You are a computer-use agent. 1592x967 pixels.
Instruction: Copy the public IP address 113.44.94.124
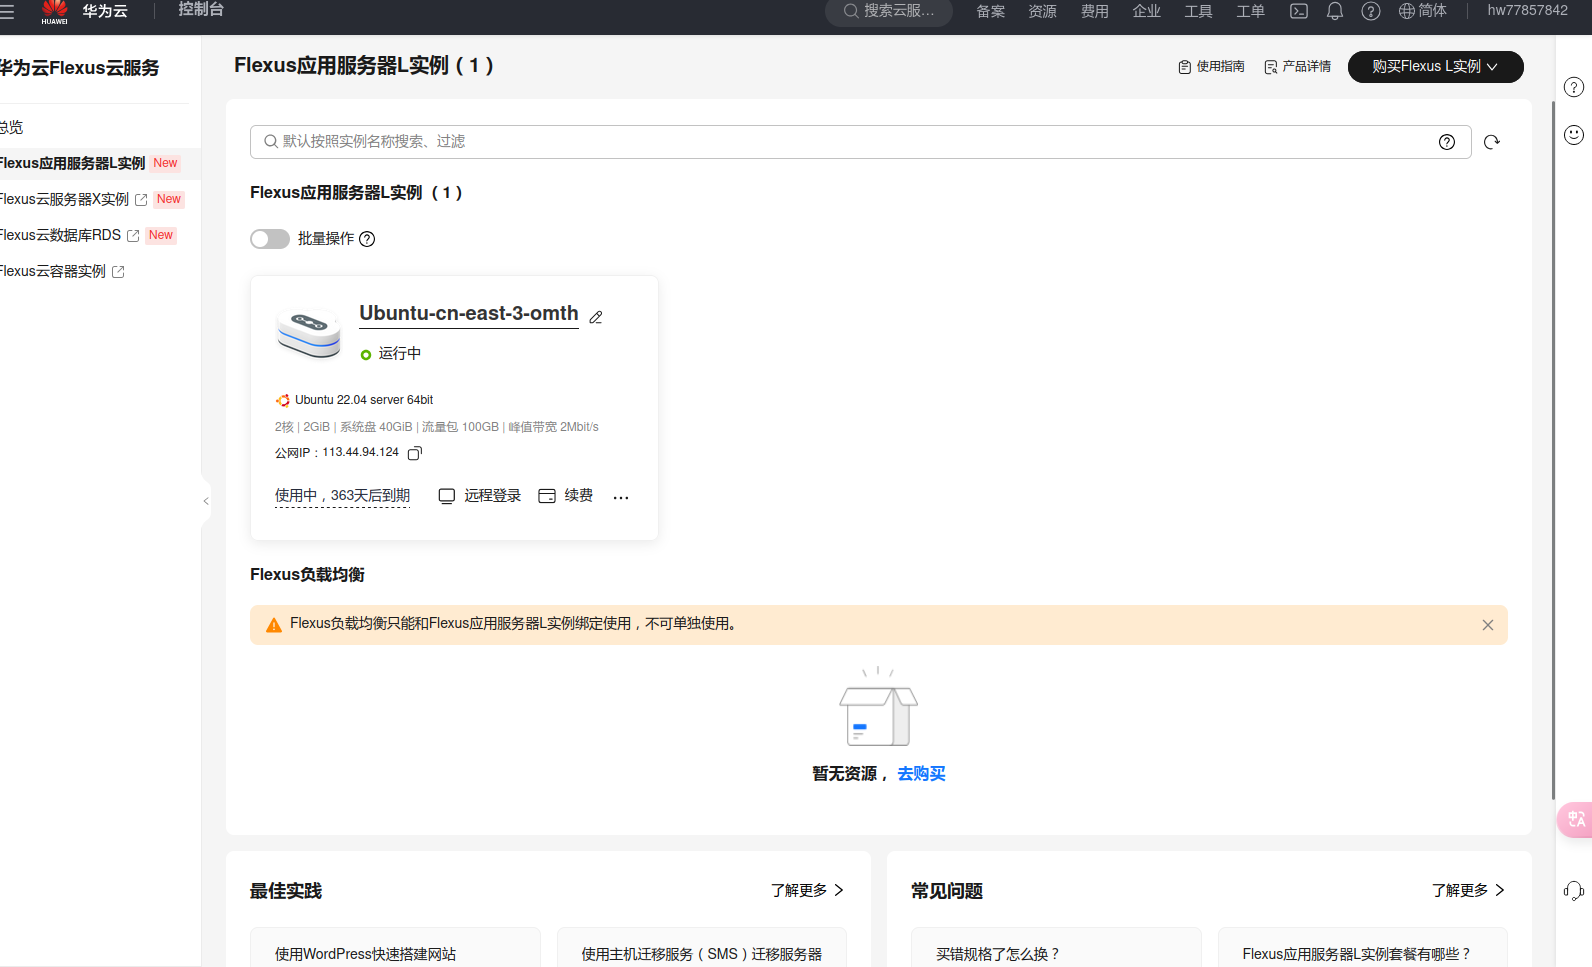pyautogui.click(x=415, y=453)
